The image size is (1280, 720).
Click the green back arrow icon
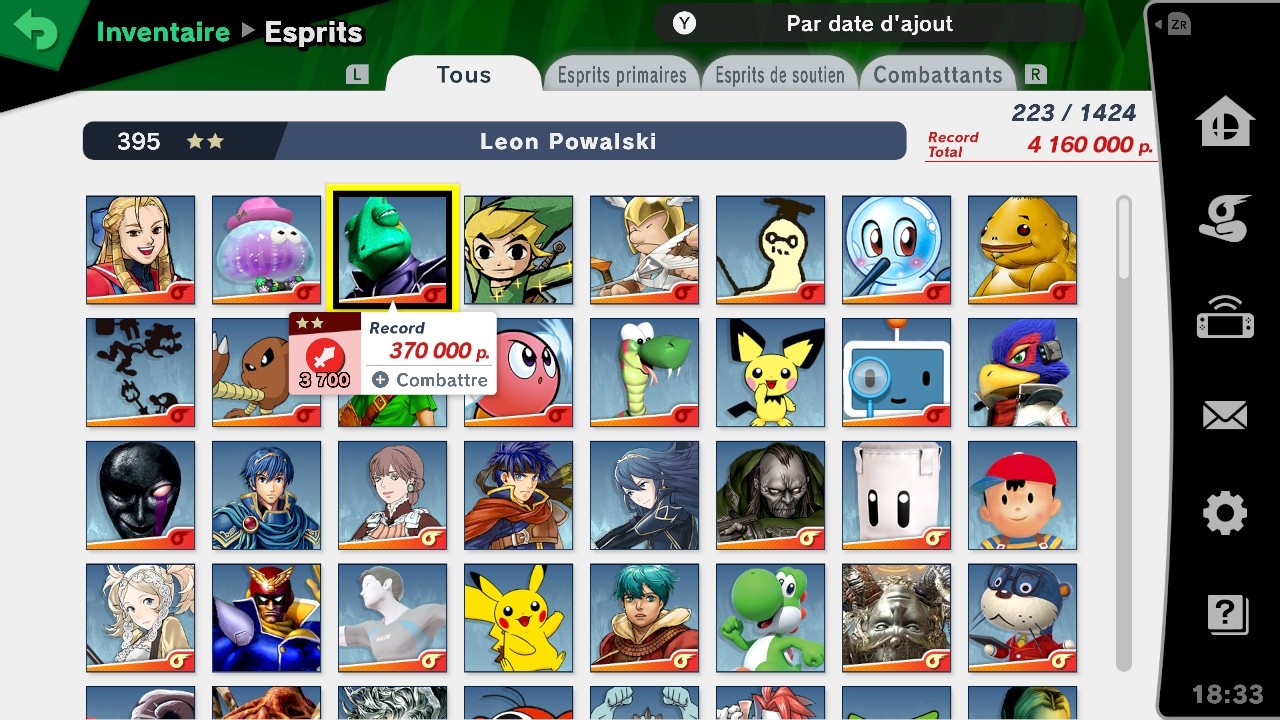[x=35, y=31]
